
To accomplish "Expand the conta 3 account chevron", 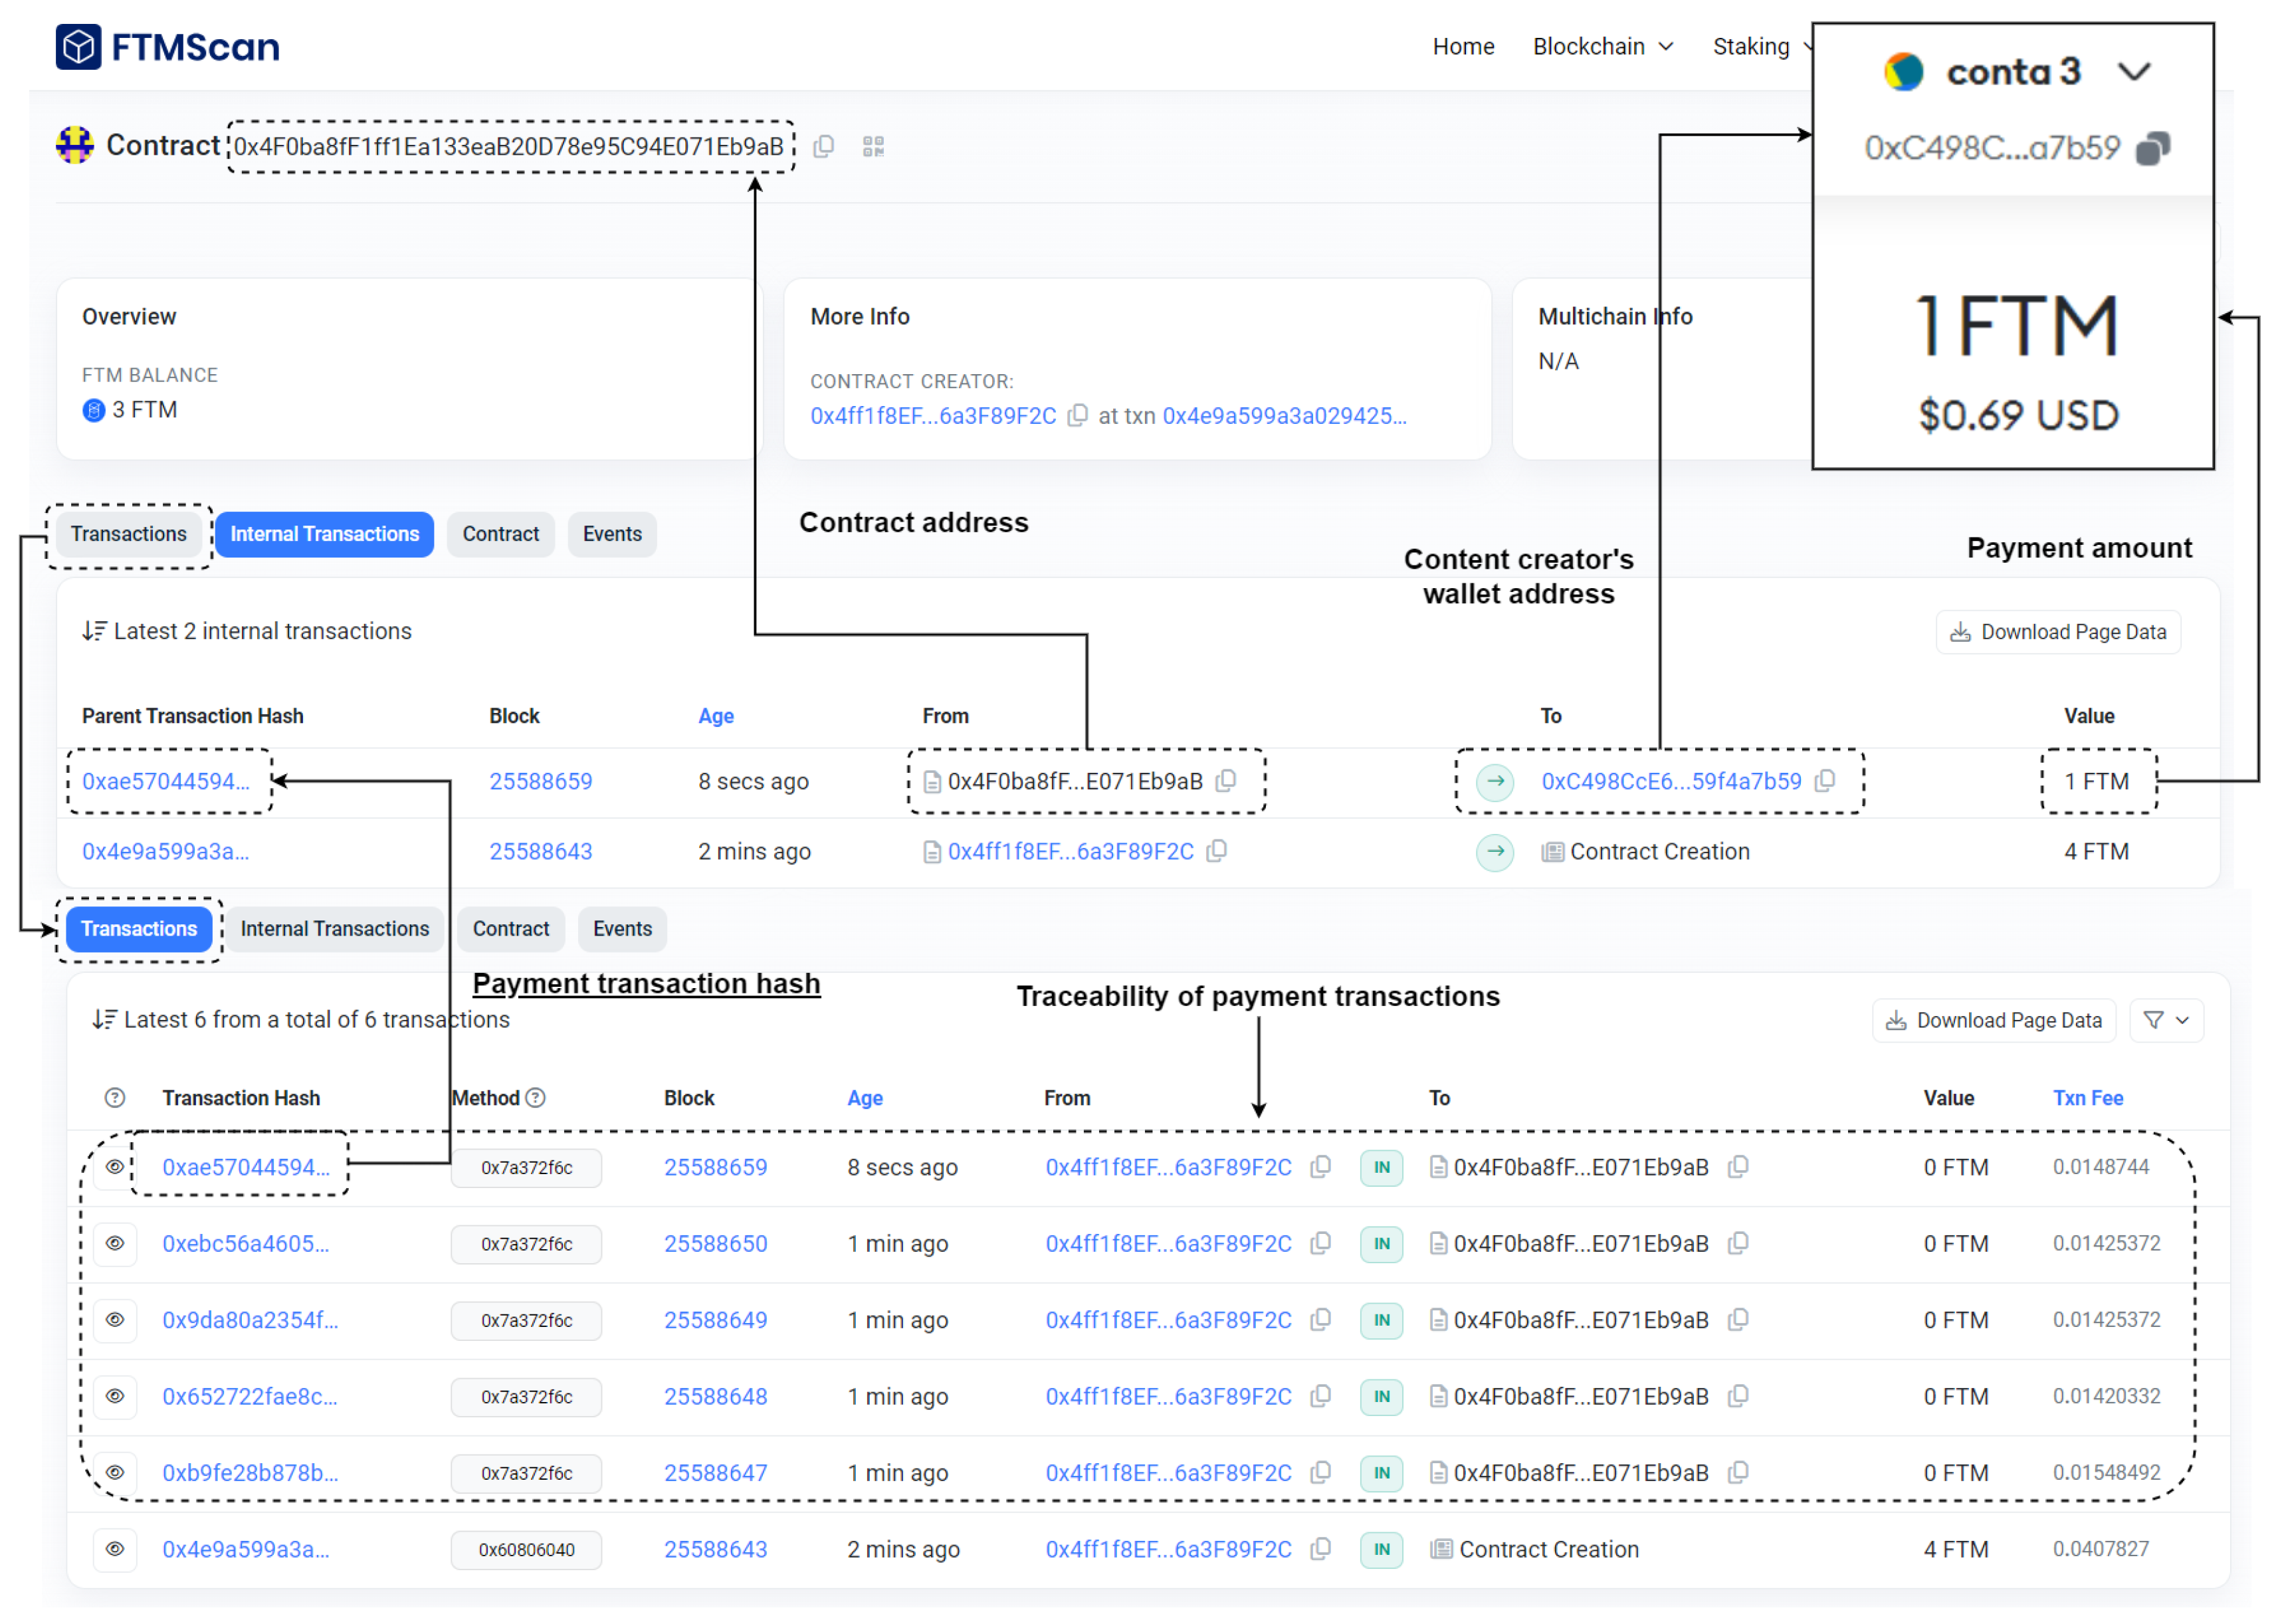I will [2134, 72].
